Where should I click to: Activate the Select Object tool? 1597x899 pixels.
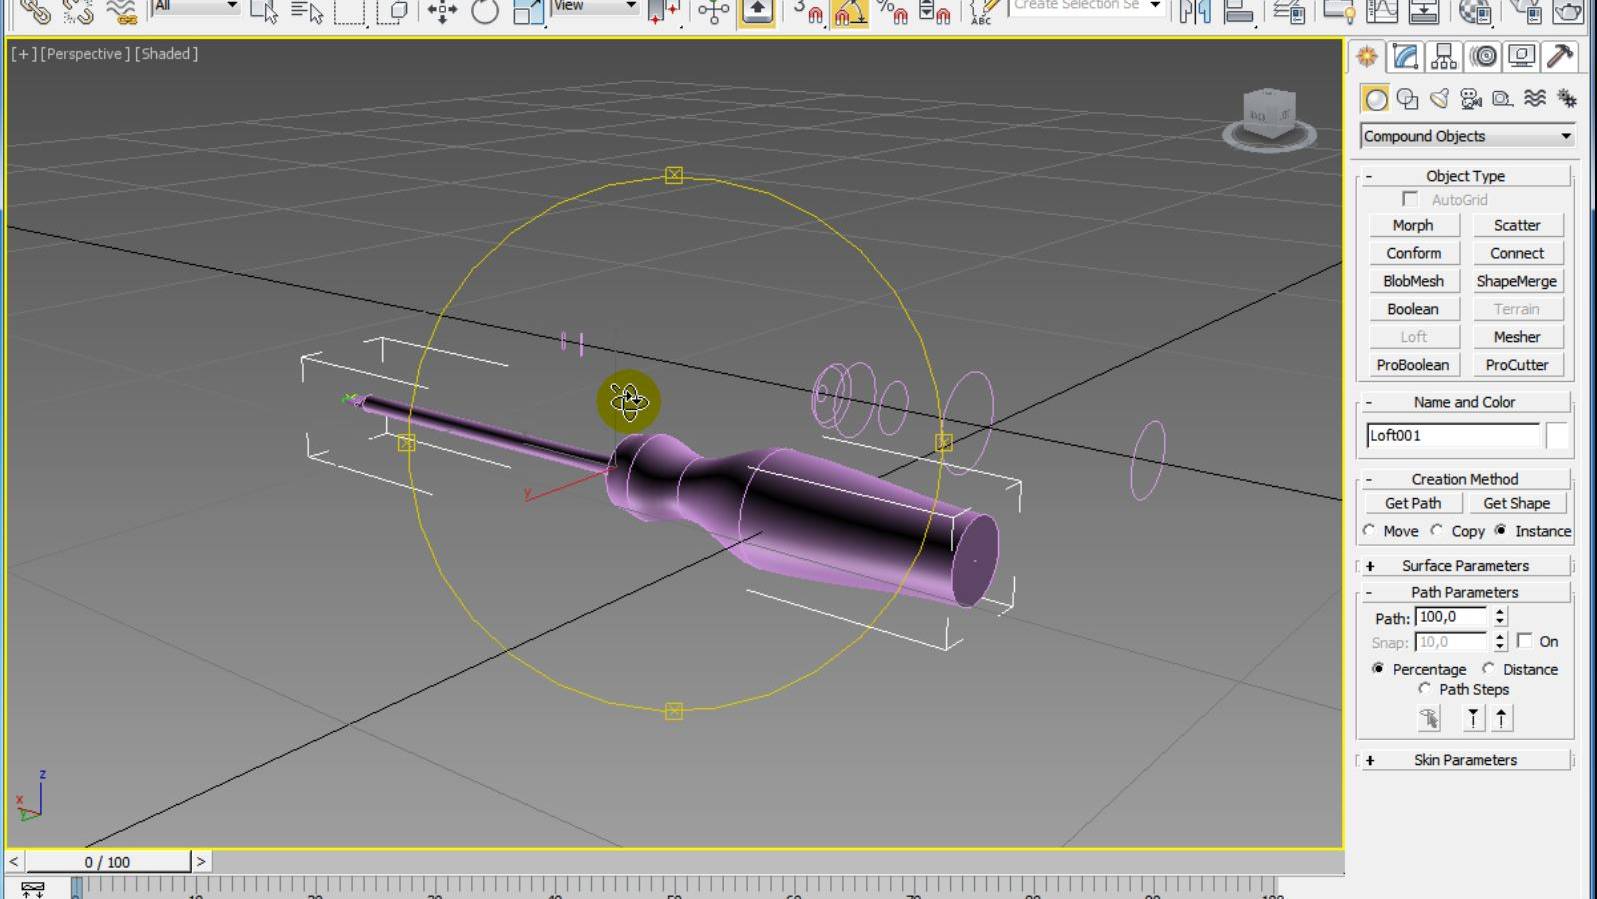pos(264,11)
